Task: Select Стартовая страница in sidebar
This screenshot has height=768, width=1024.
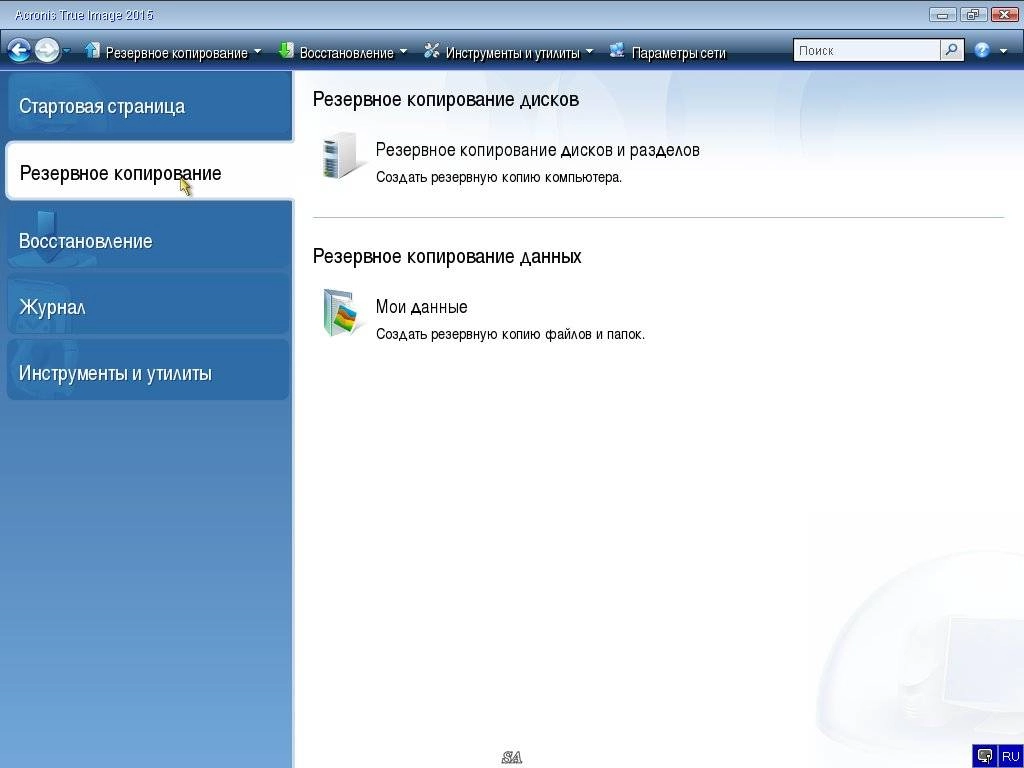Action: point(150,106)
